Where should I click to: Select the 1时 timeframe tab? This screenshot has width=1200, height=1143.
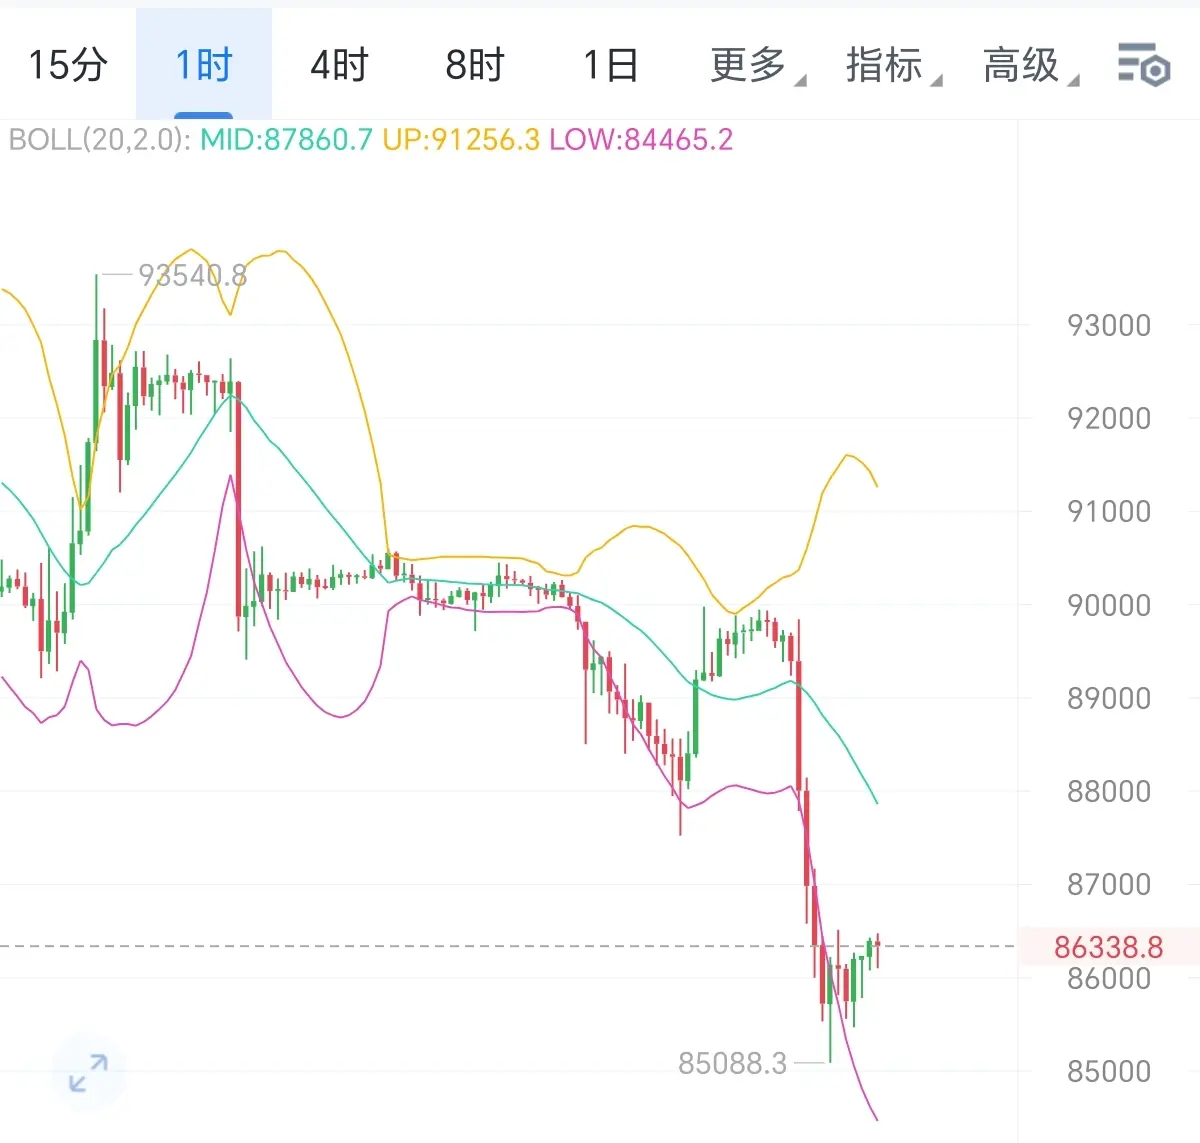pyautogui.click(x=203, y=65)
